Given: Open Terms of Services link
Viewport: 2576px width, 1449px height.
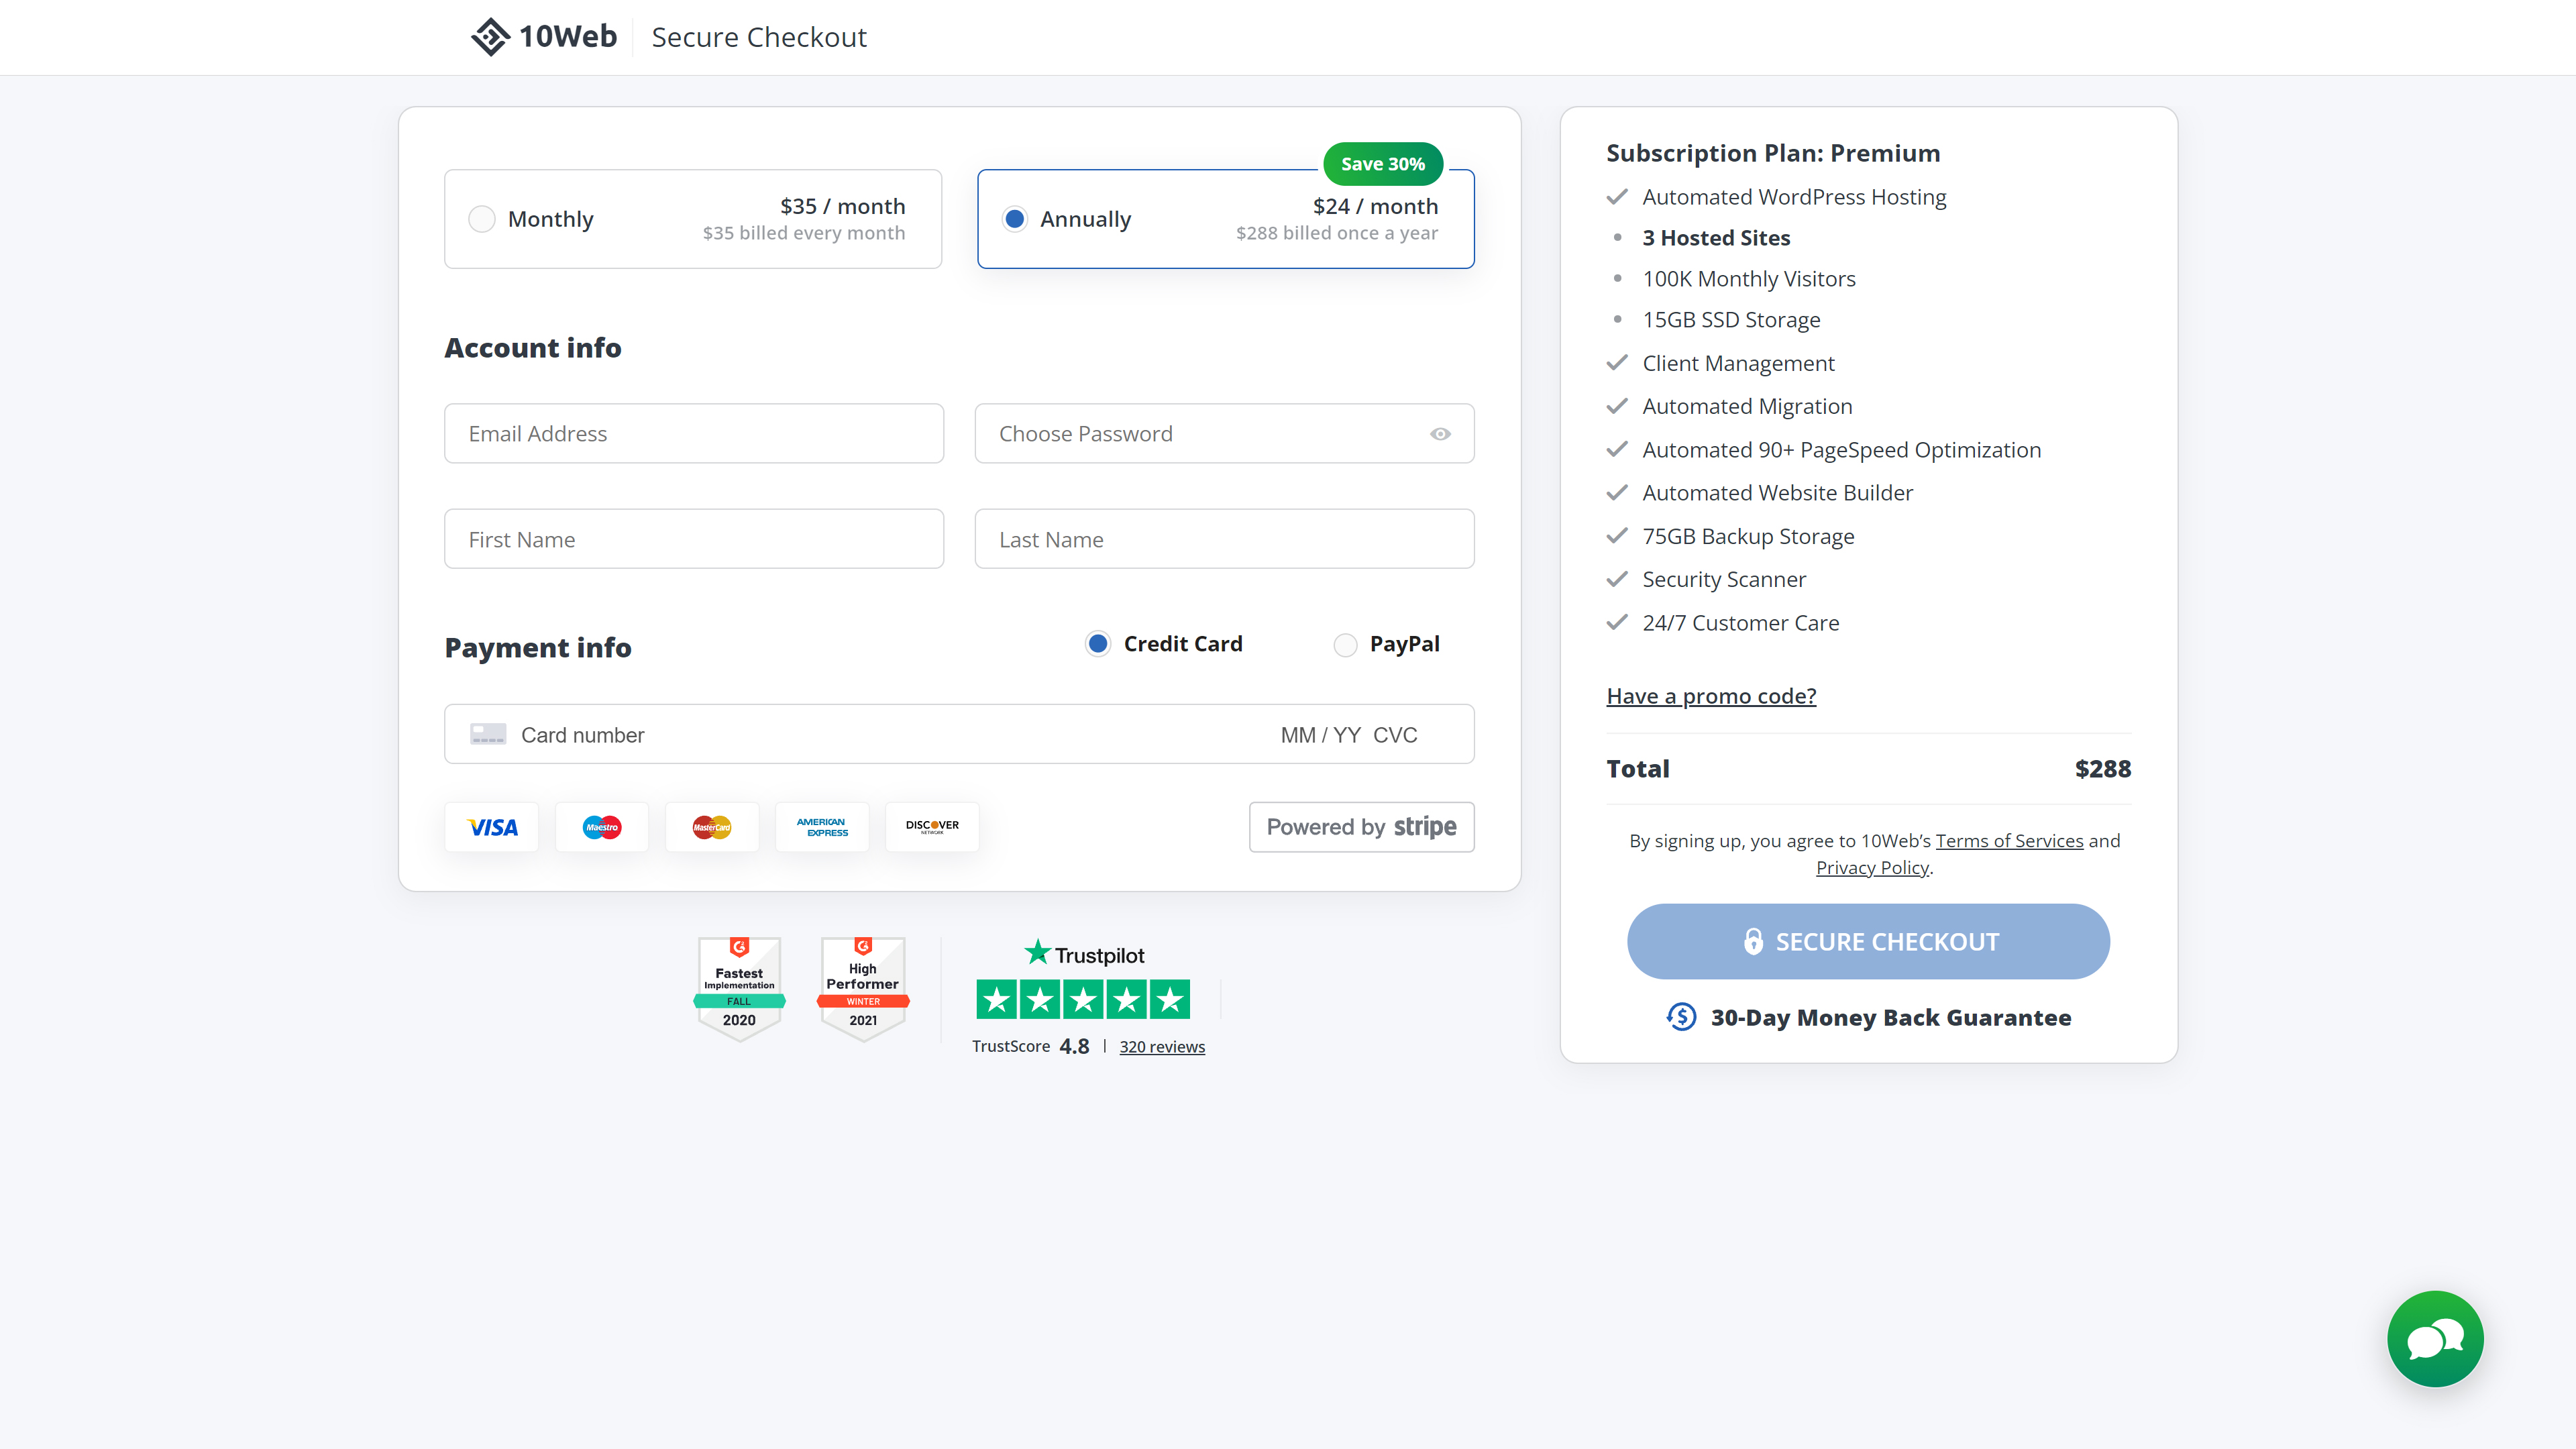Looking at the screenshot, I should 2009,841.
